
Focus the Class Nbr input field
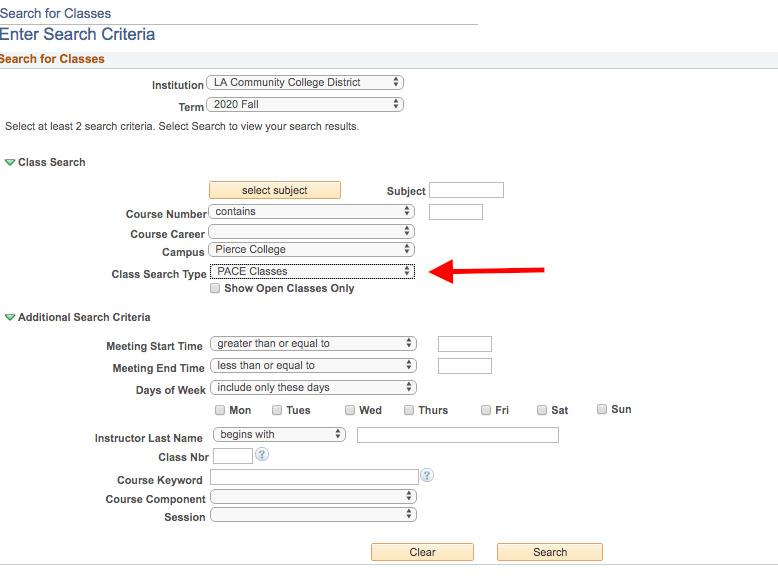pos(233,456)
